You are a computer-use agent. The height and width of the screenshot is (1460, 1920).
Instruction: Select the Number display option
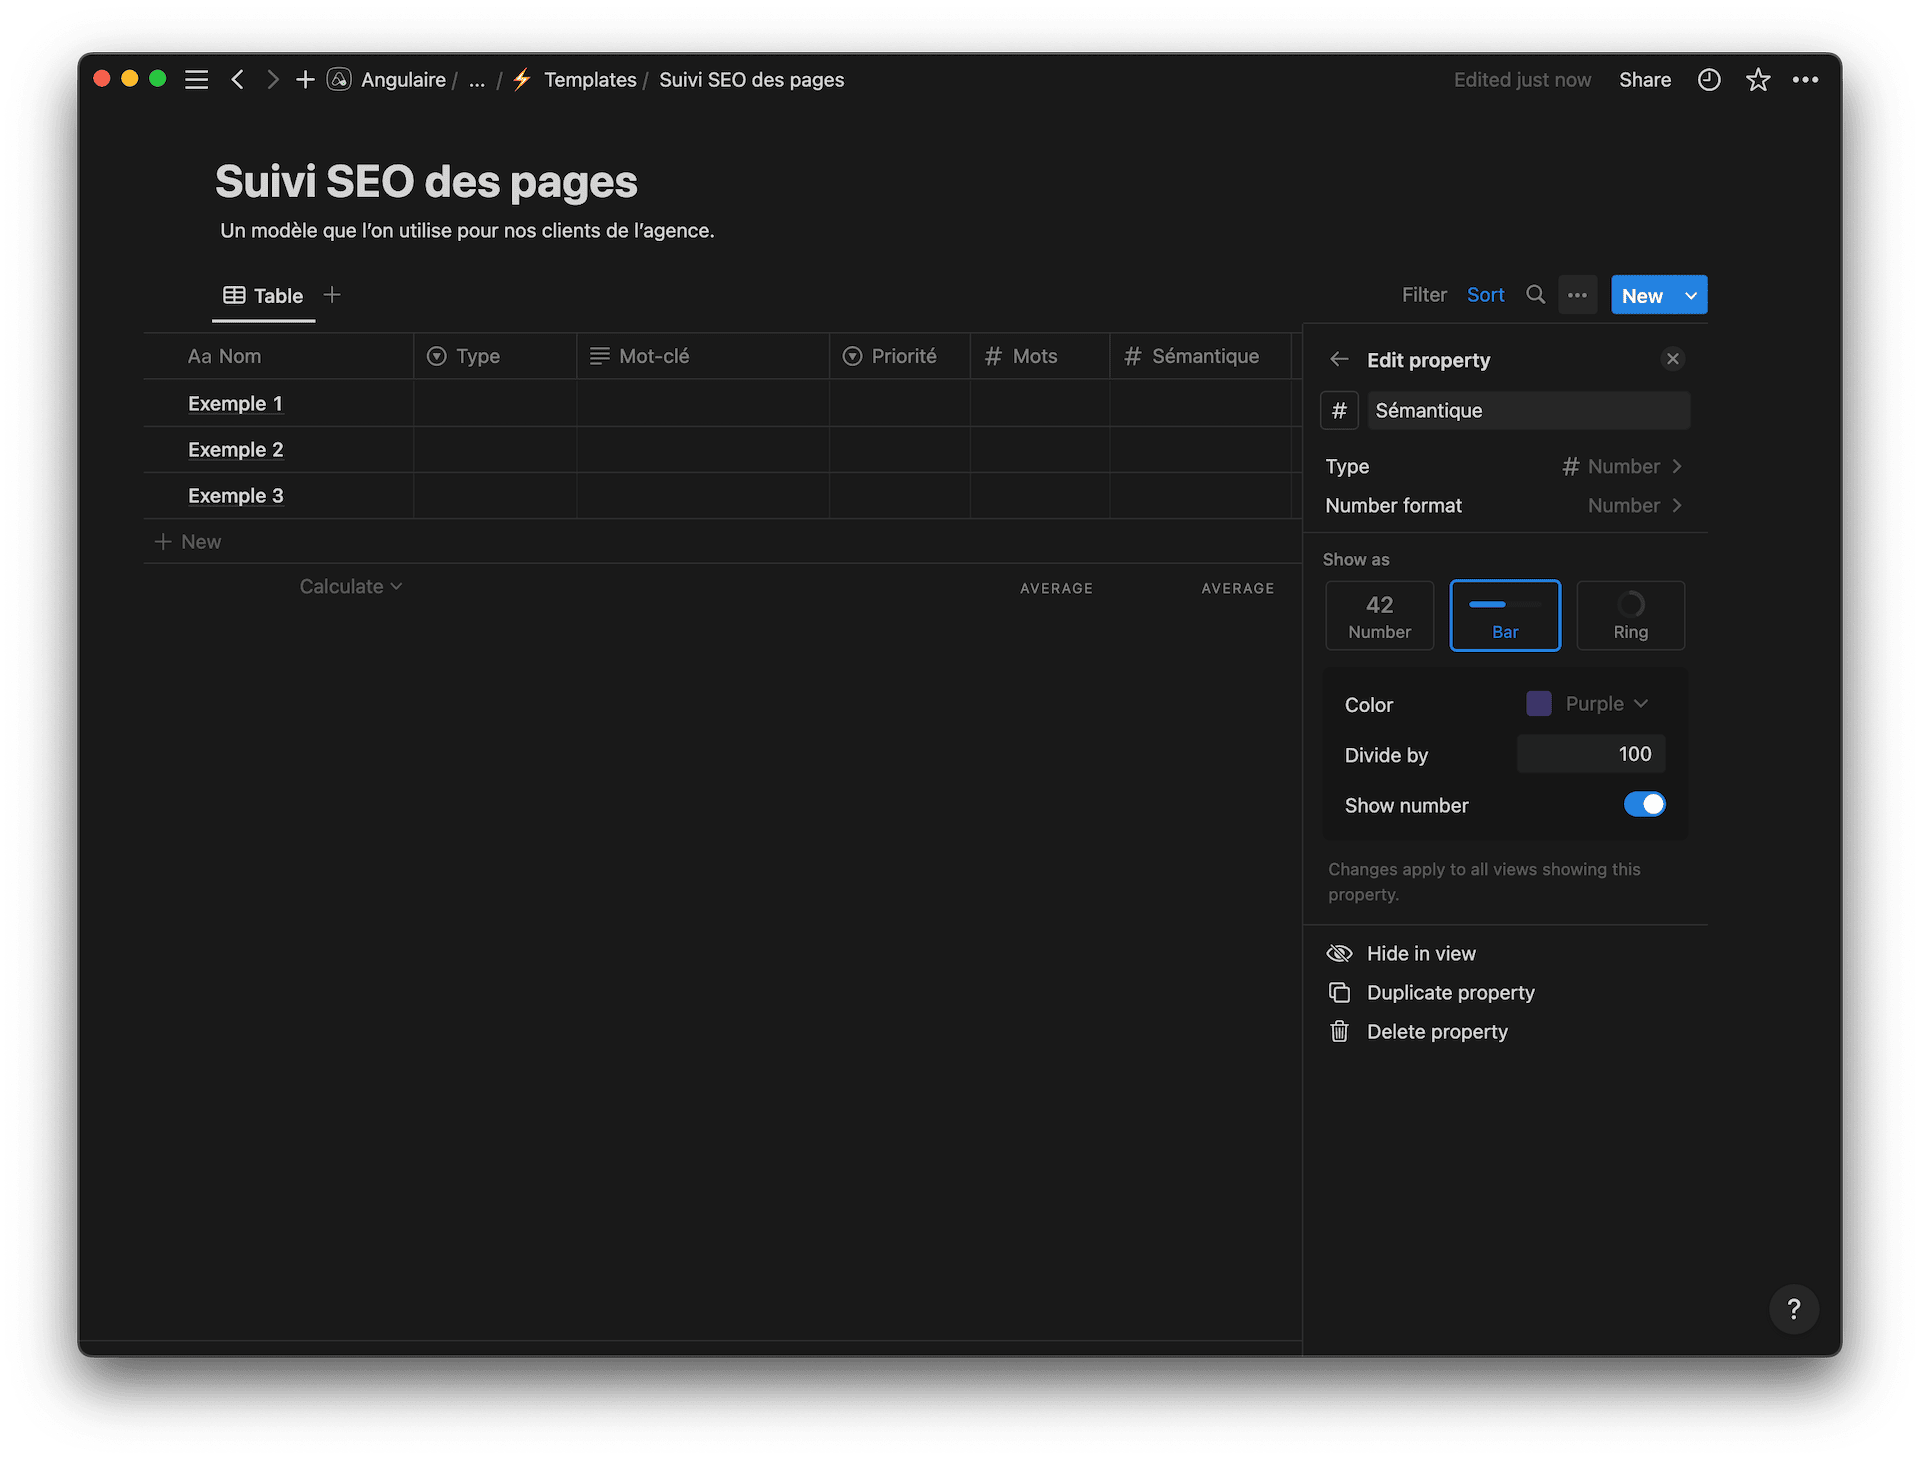(x=1379, y=616)
